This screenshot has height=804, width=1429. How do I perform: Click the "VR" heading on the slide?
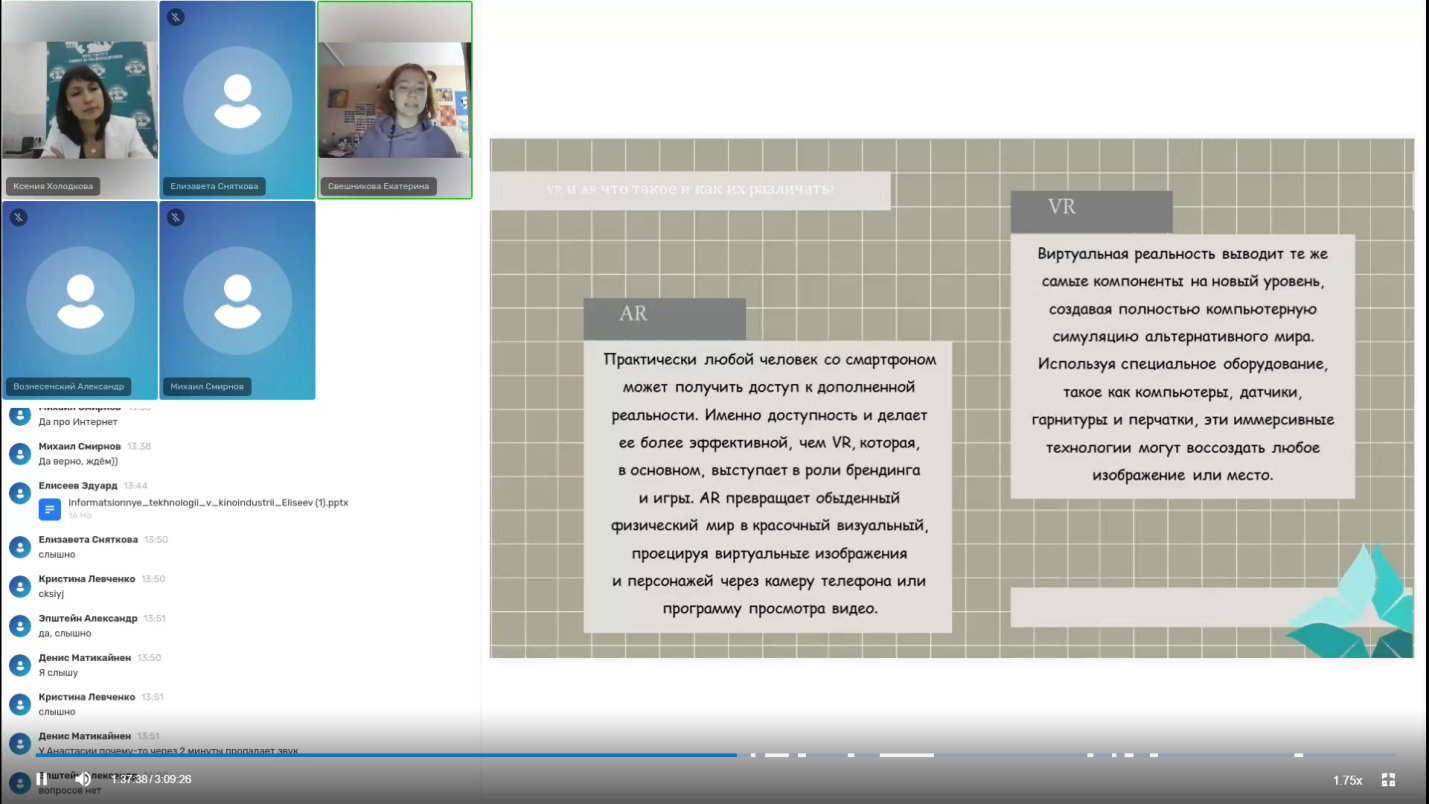[x=1062, y=207]
